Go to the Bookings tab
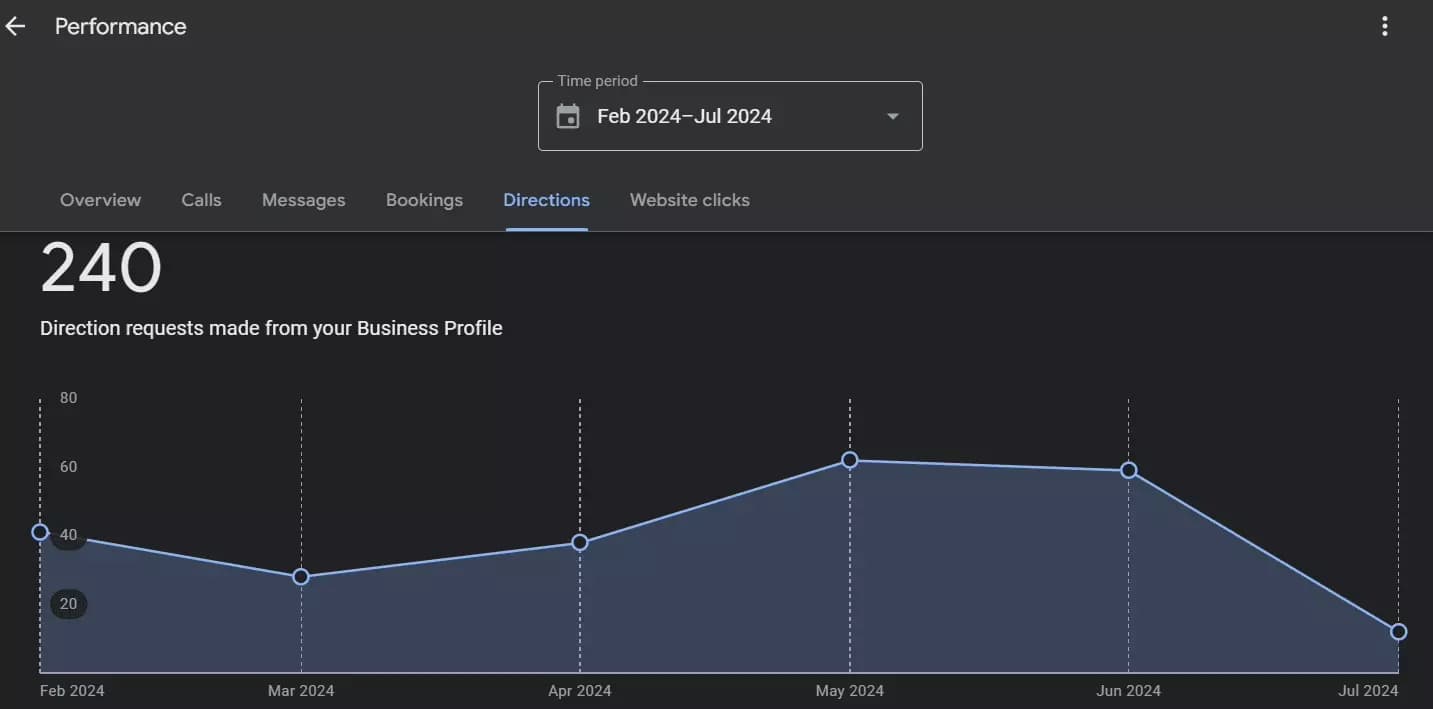The height and width of the screenshot is (709, 1433). 424,200
